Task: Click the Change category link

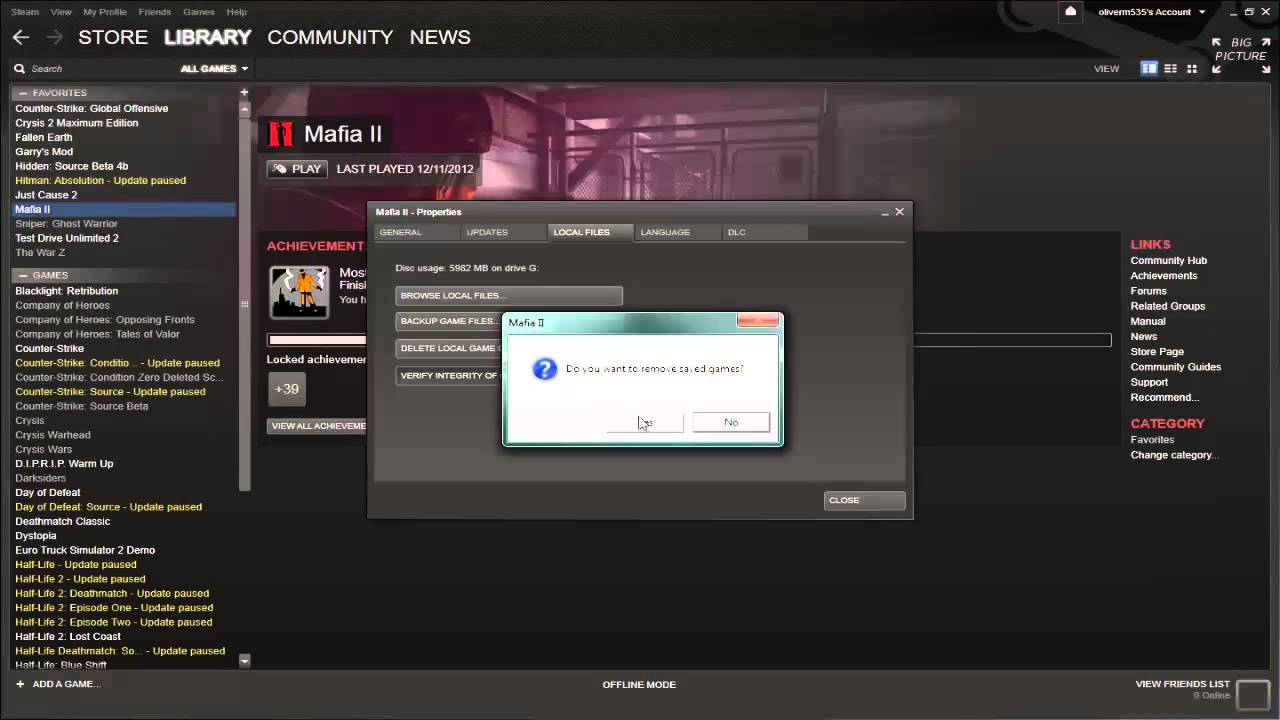Action: tap(1173, 455)
